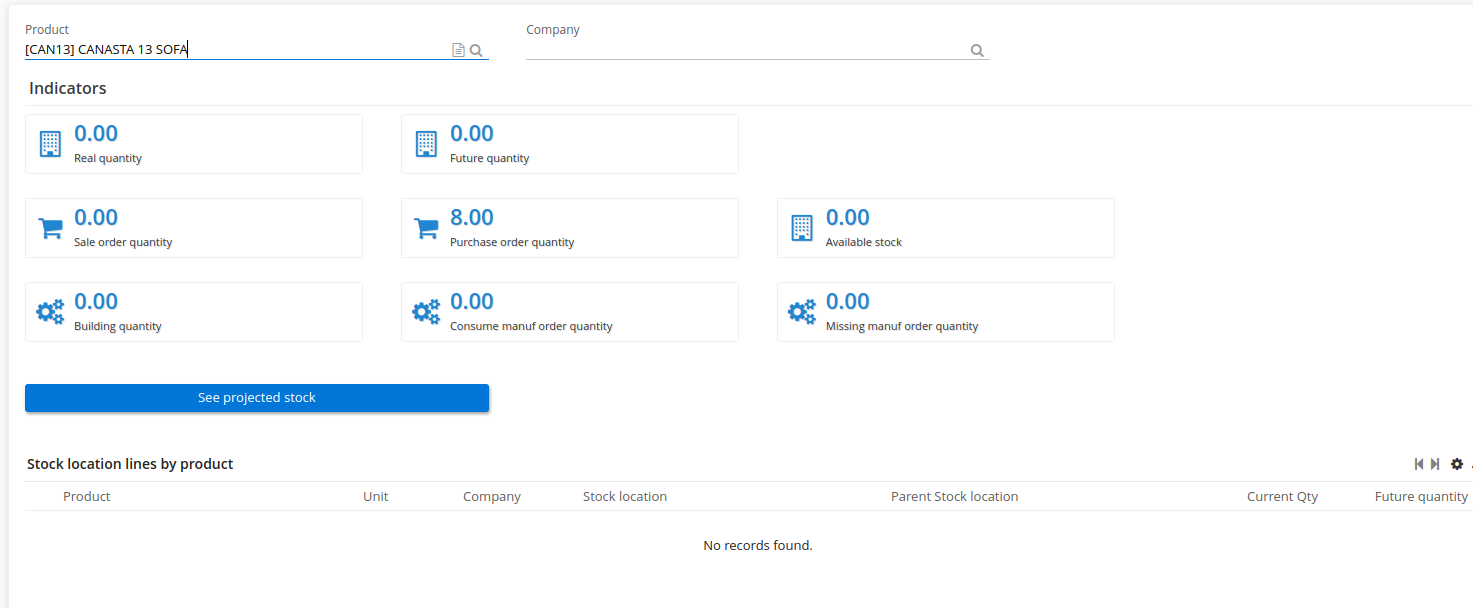
Task: Click the building icon on Available stock card
Action: click(802, 228)
